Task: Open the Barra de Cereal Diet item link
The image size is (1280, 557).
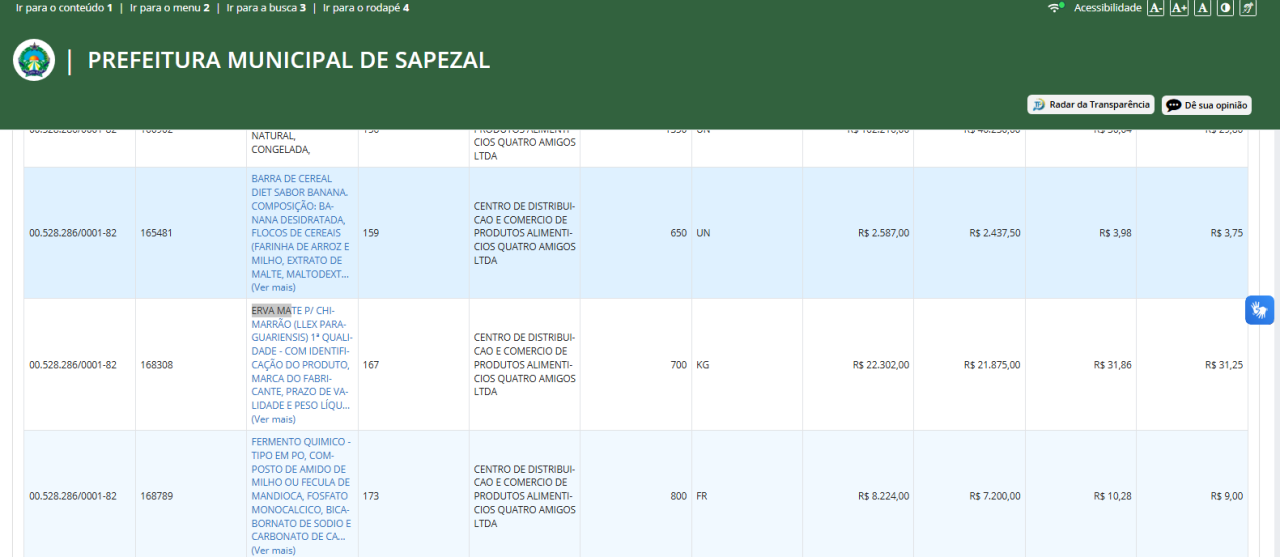Action: coord(301,226)
